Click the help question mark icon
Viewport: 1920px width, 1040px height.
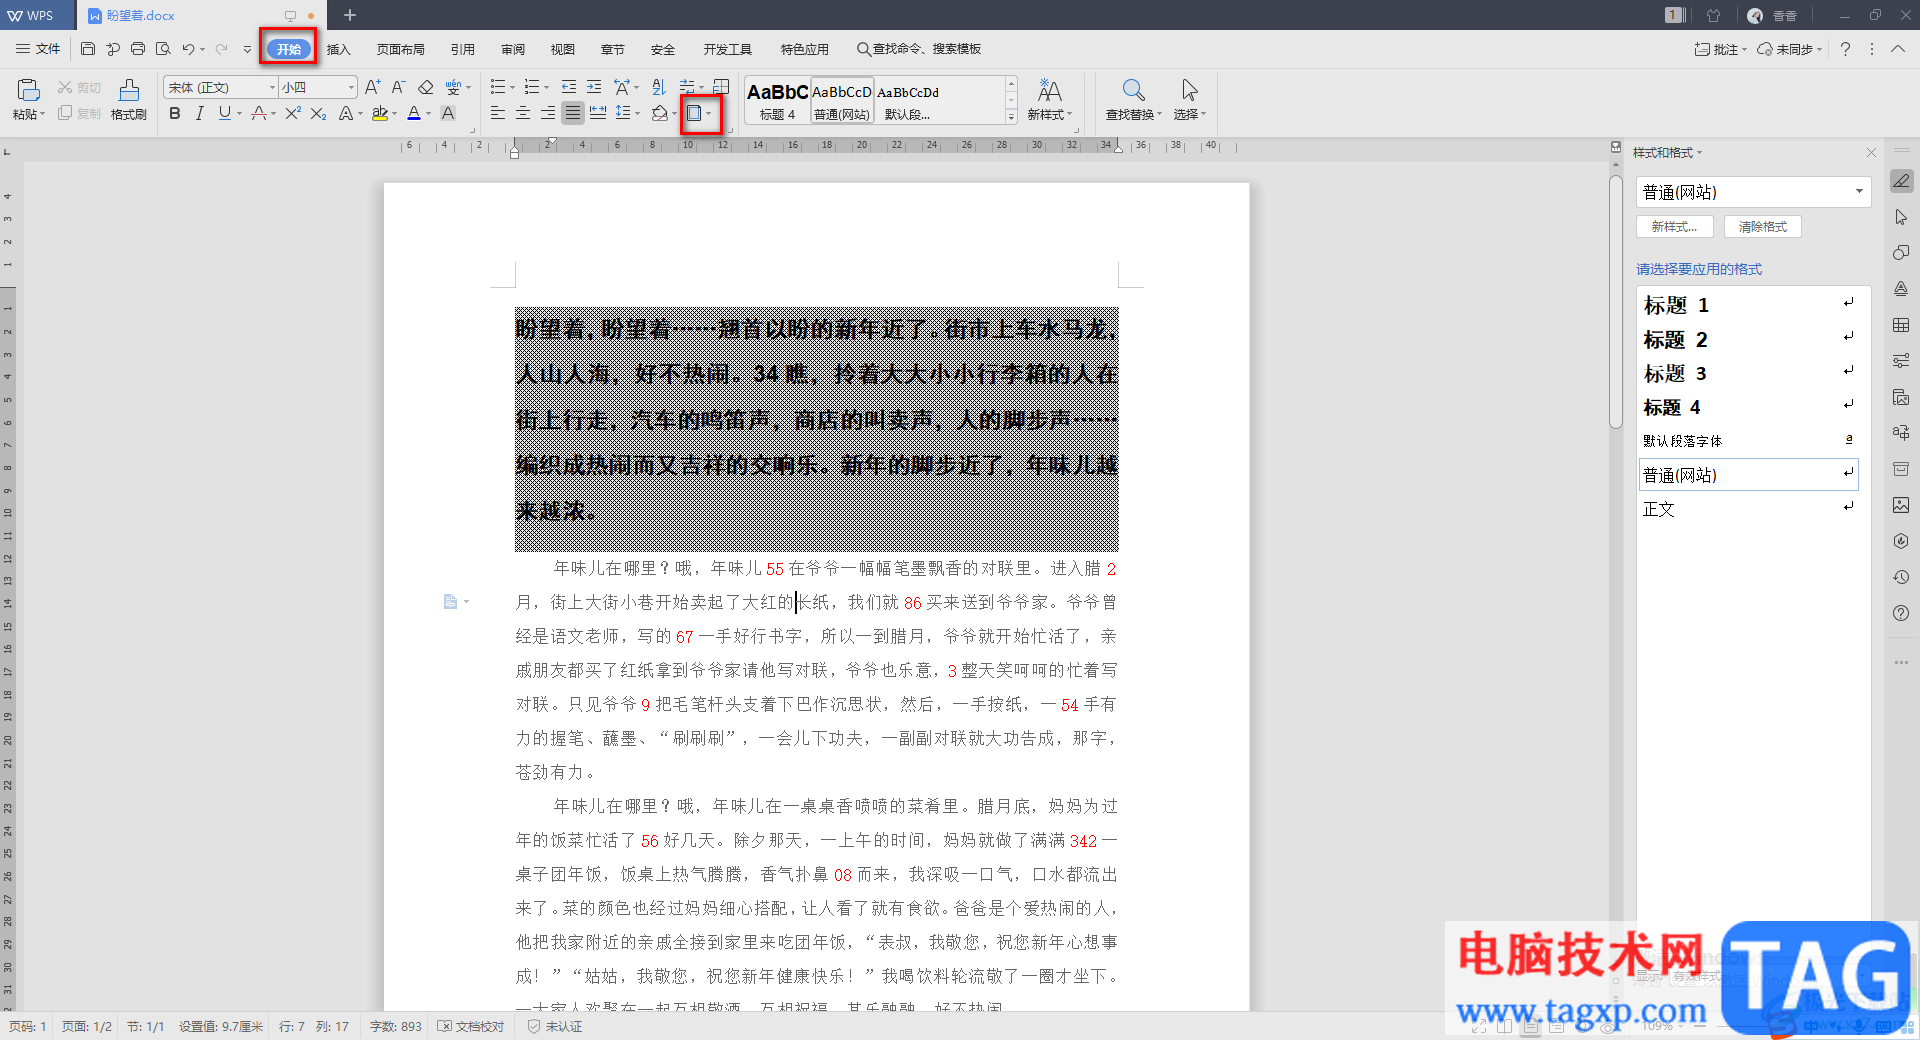pos(1845,49)
